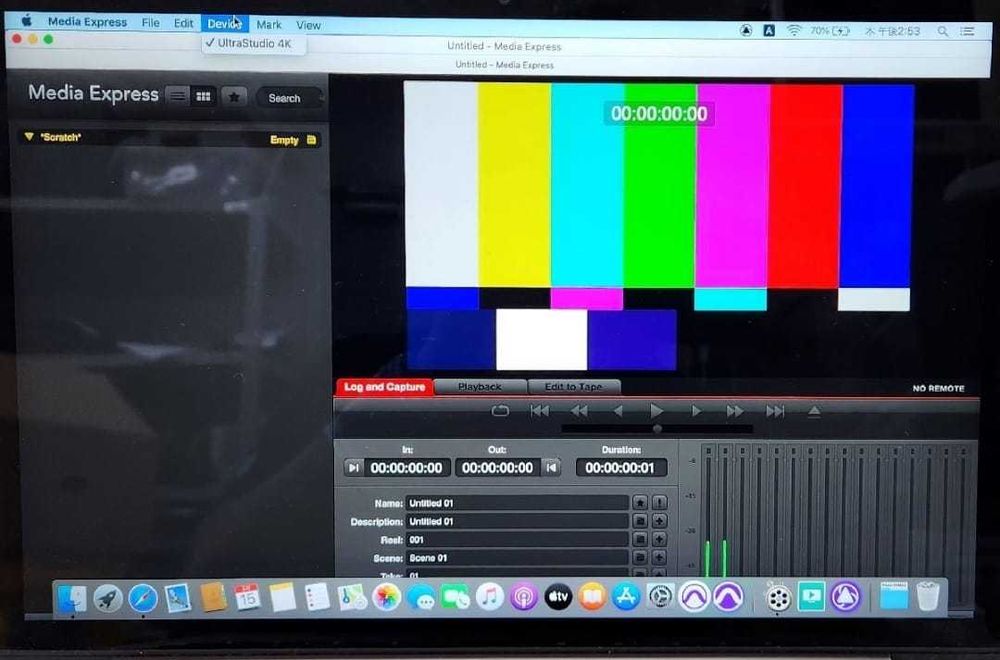Image resolution: width=1000 pixels, height=660 pixels.
Task: Mark clip as favorite beside Name
Action: (x=640, y=503)
